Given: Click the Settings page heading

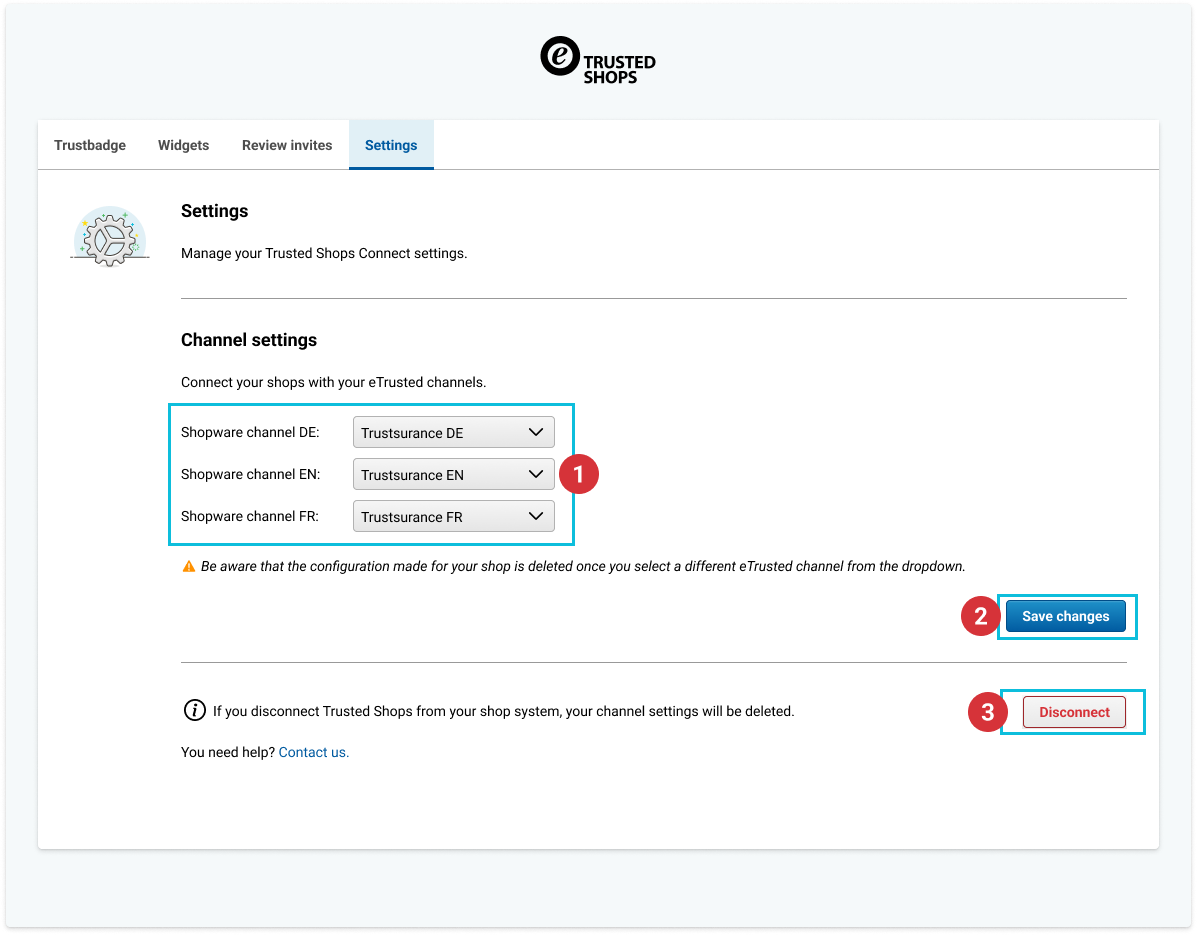Looking at the screenshot, I should coord(215,211).
